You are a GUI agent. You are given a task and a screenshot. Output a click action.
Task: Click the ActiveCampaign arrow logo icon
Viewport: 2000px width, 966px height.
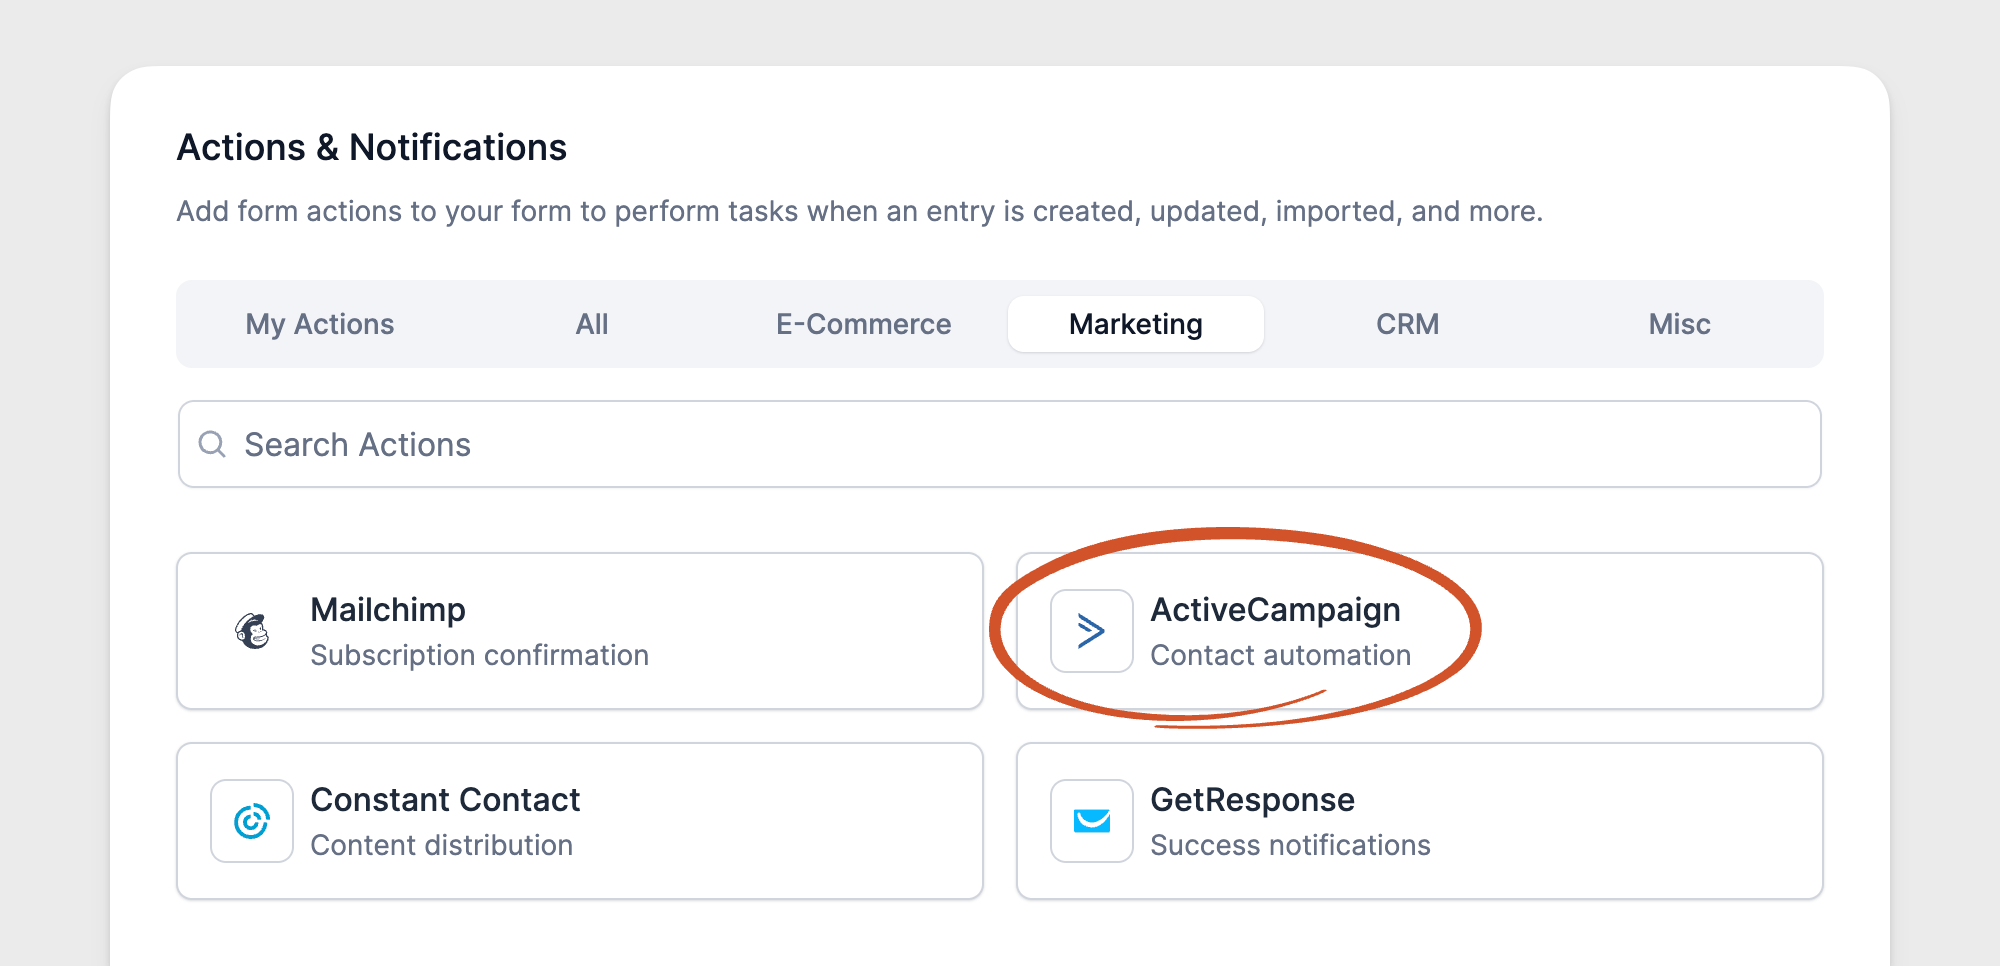click(x=1091, y=631)
